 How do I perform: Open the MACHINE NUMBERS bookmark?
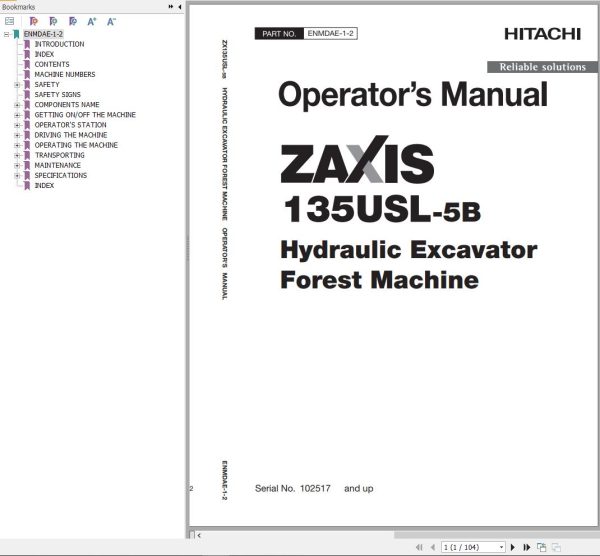[x=65, y=74]
